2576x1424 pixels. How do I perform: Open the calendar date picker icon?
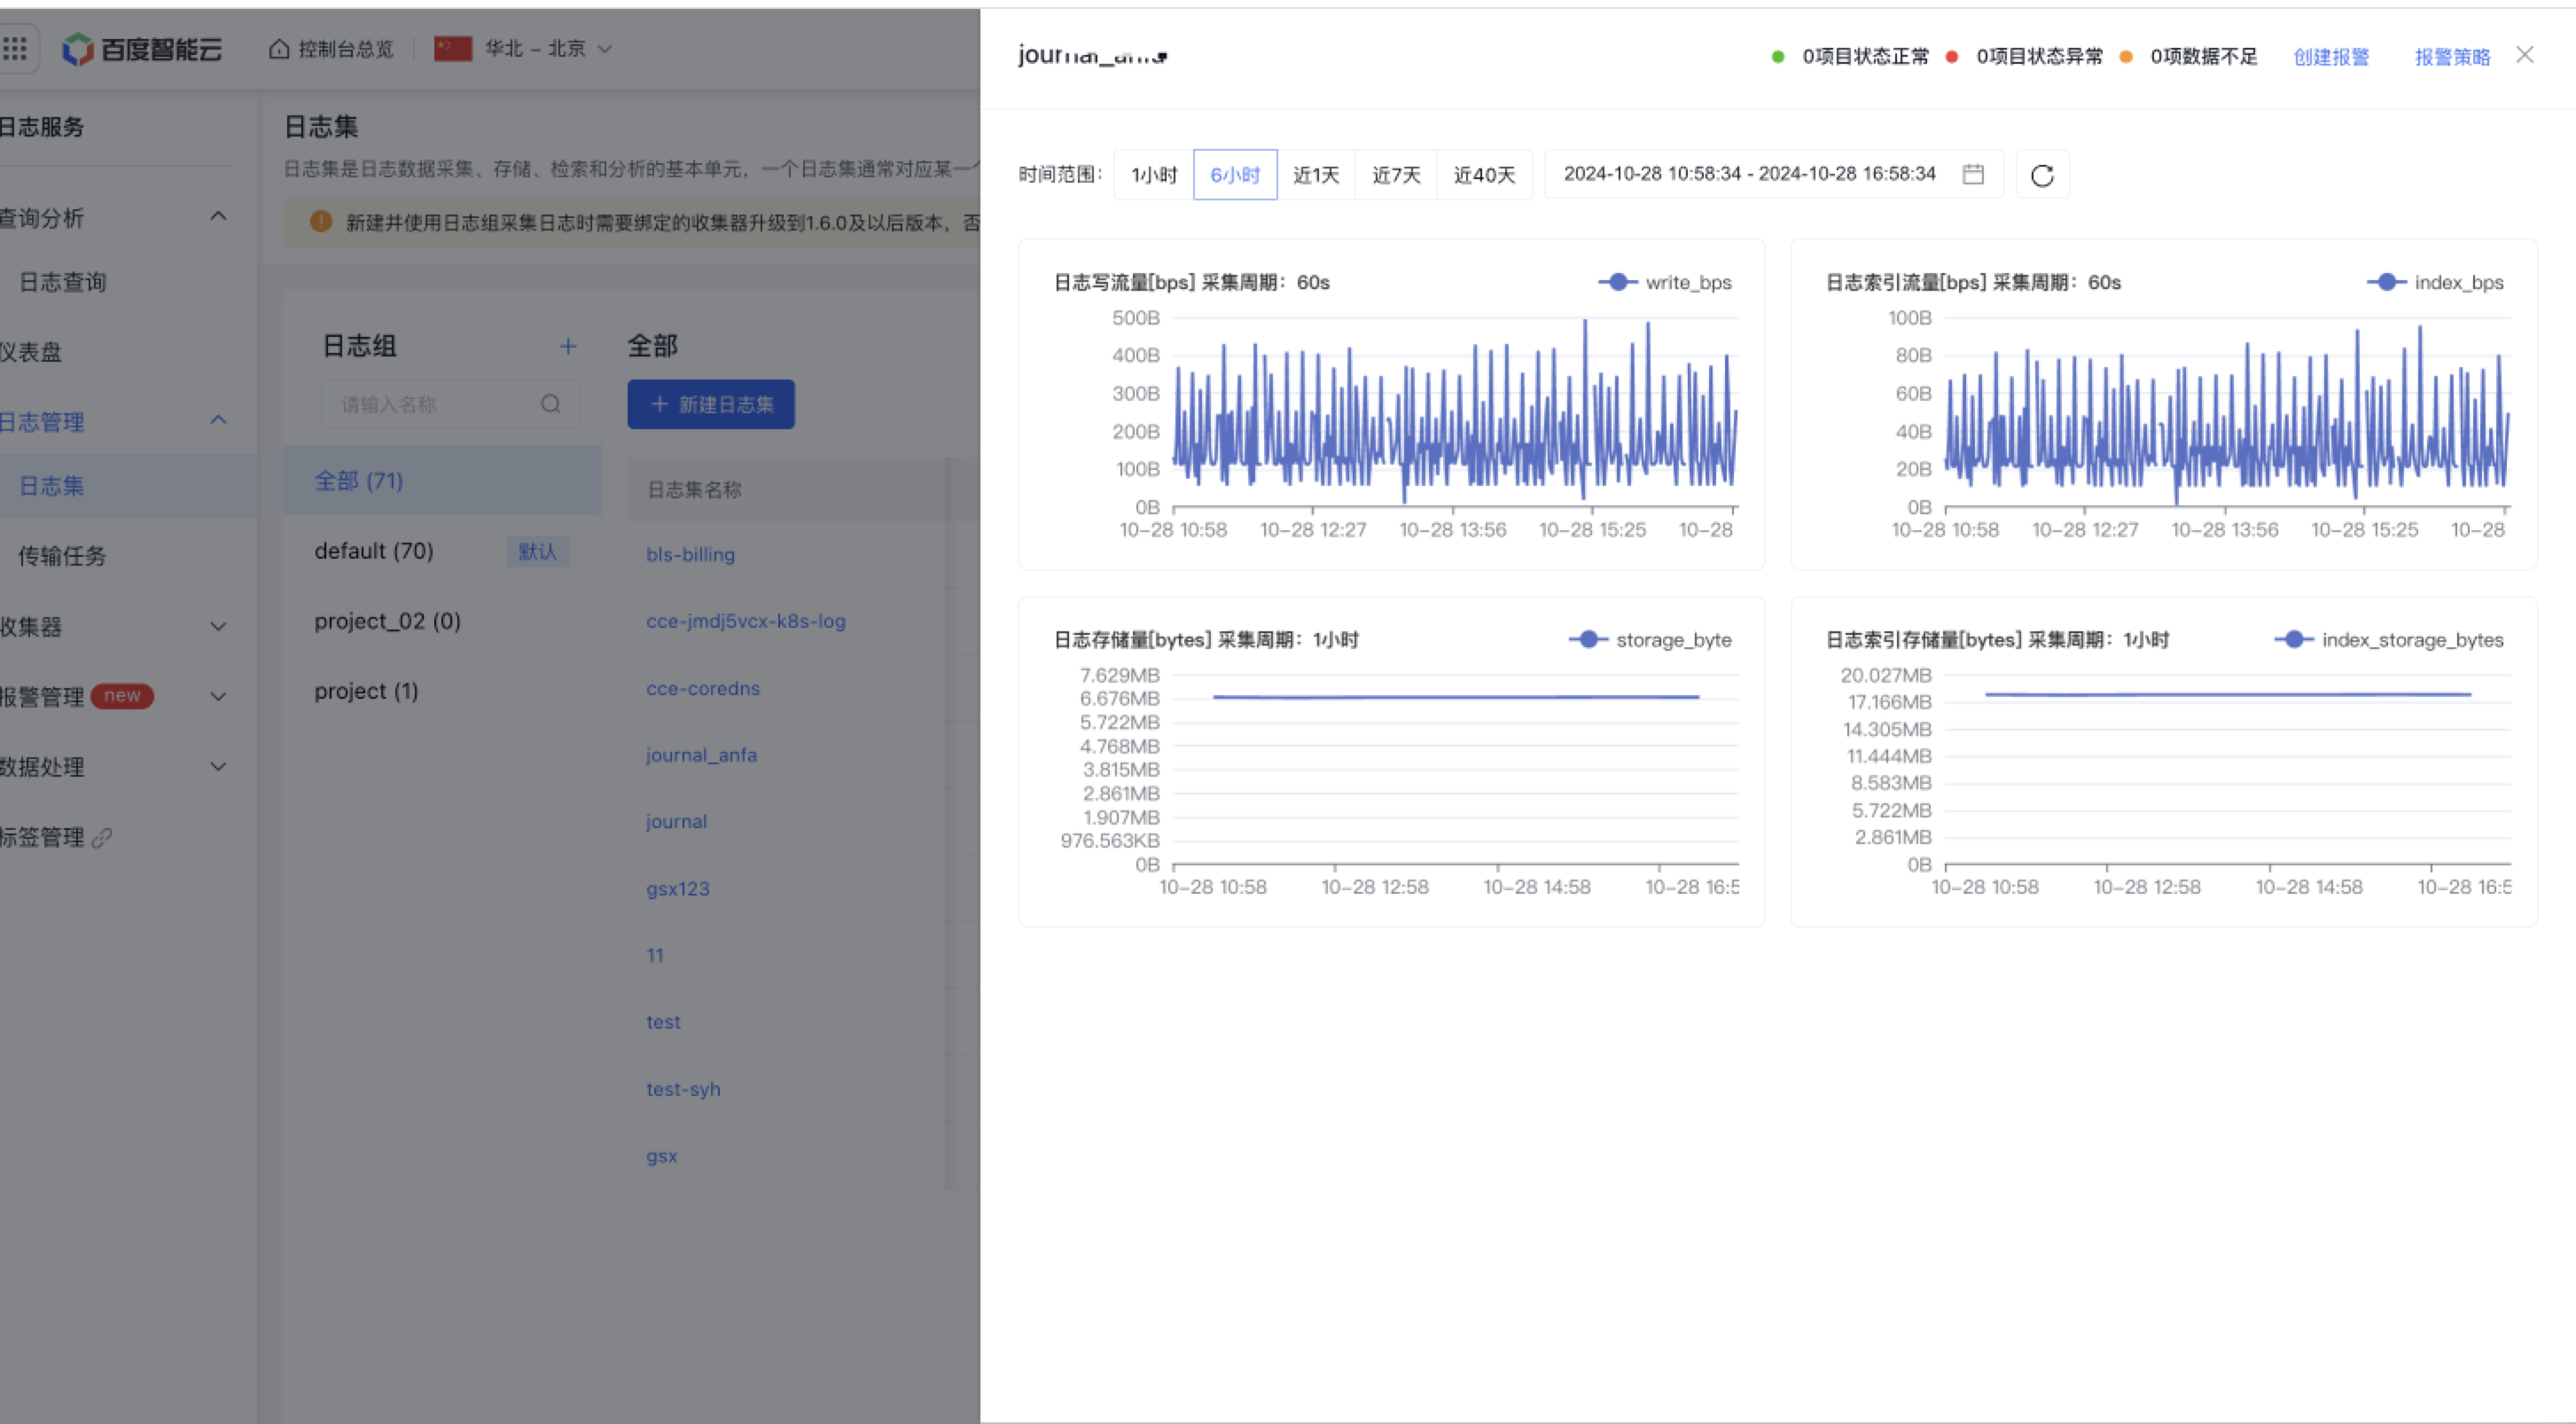click(x=1973, y=174)
